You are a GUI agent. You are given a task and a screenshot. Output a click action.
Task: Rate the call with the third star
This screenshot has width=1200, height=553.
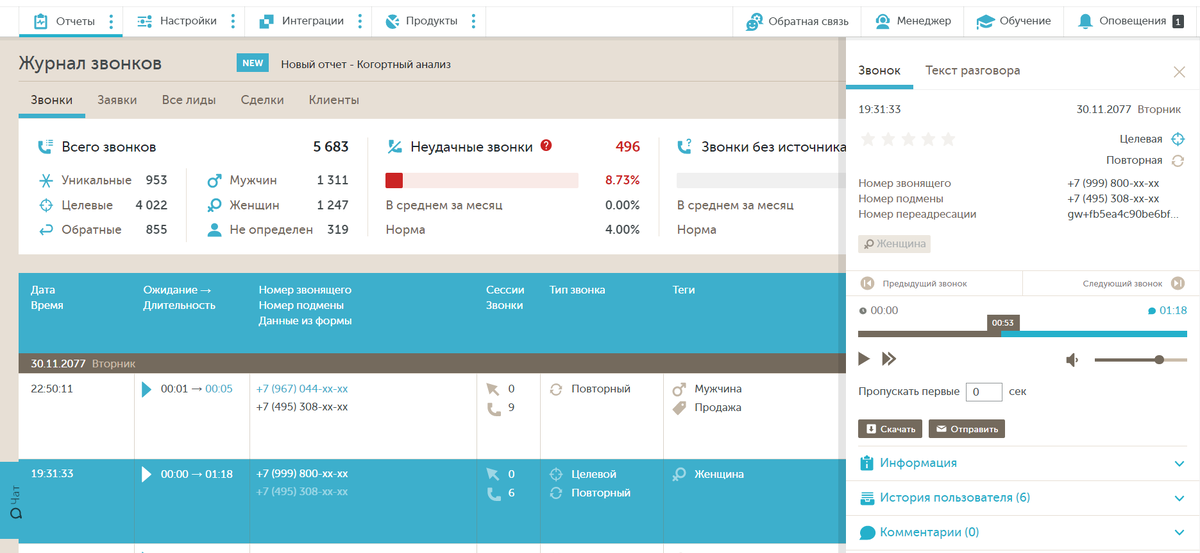(909, 139)
